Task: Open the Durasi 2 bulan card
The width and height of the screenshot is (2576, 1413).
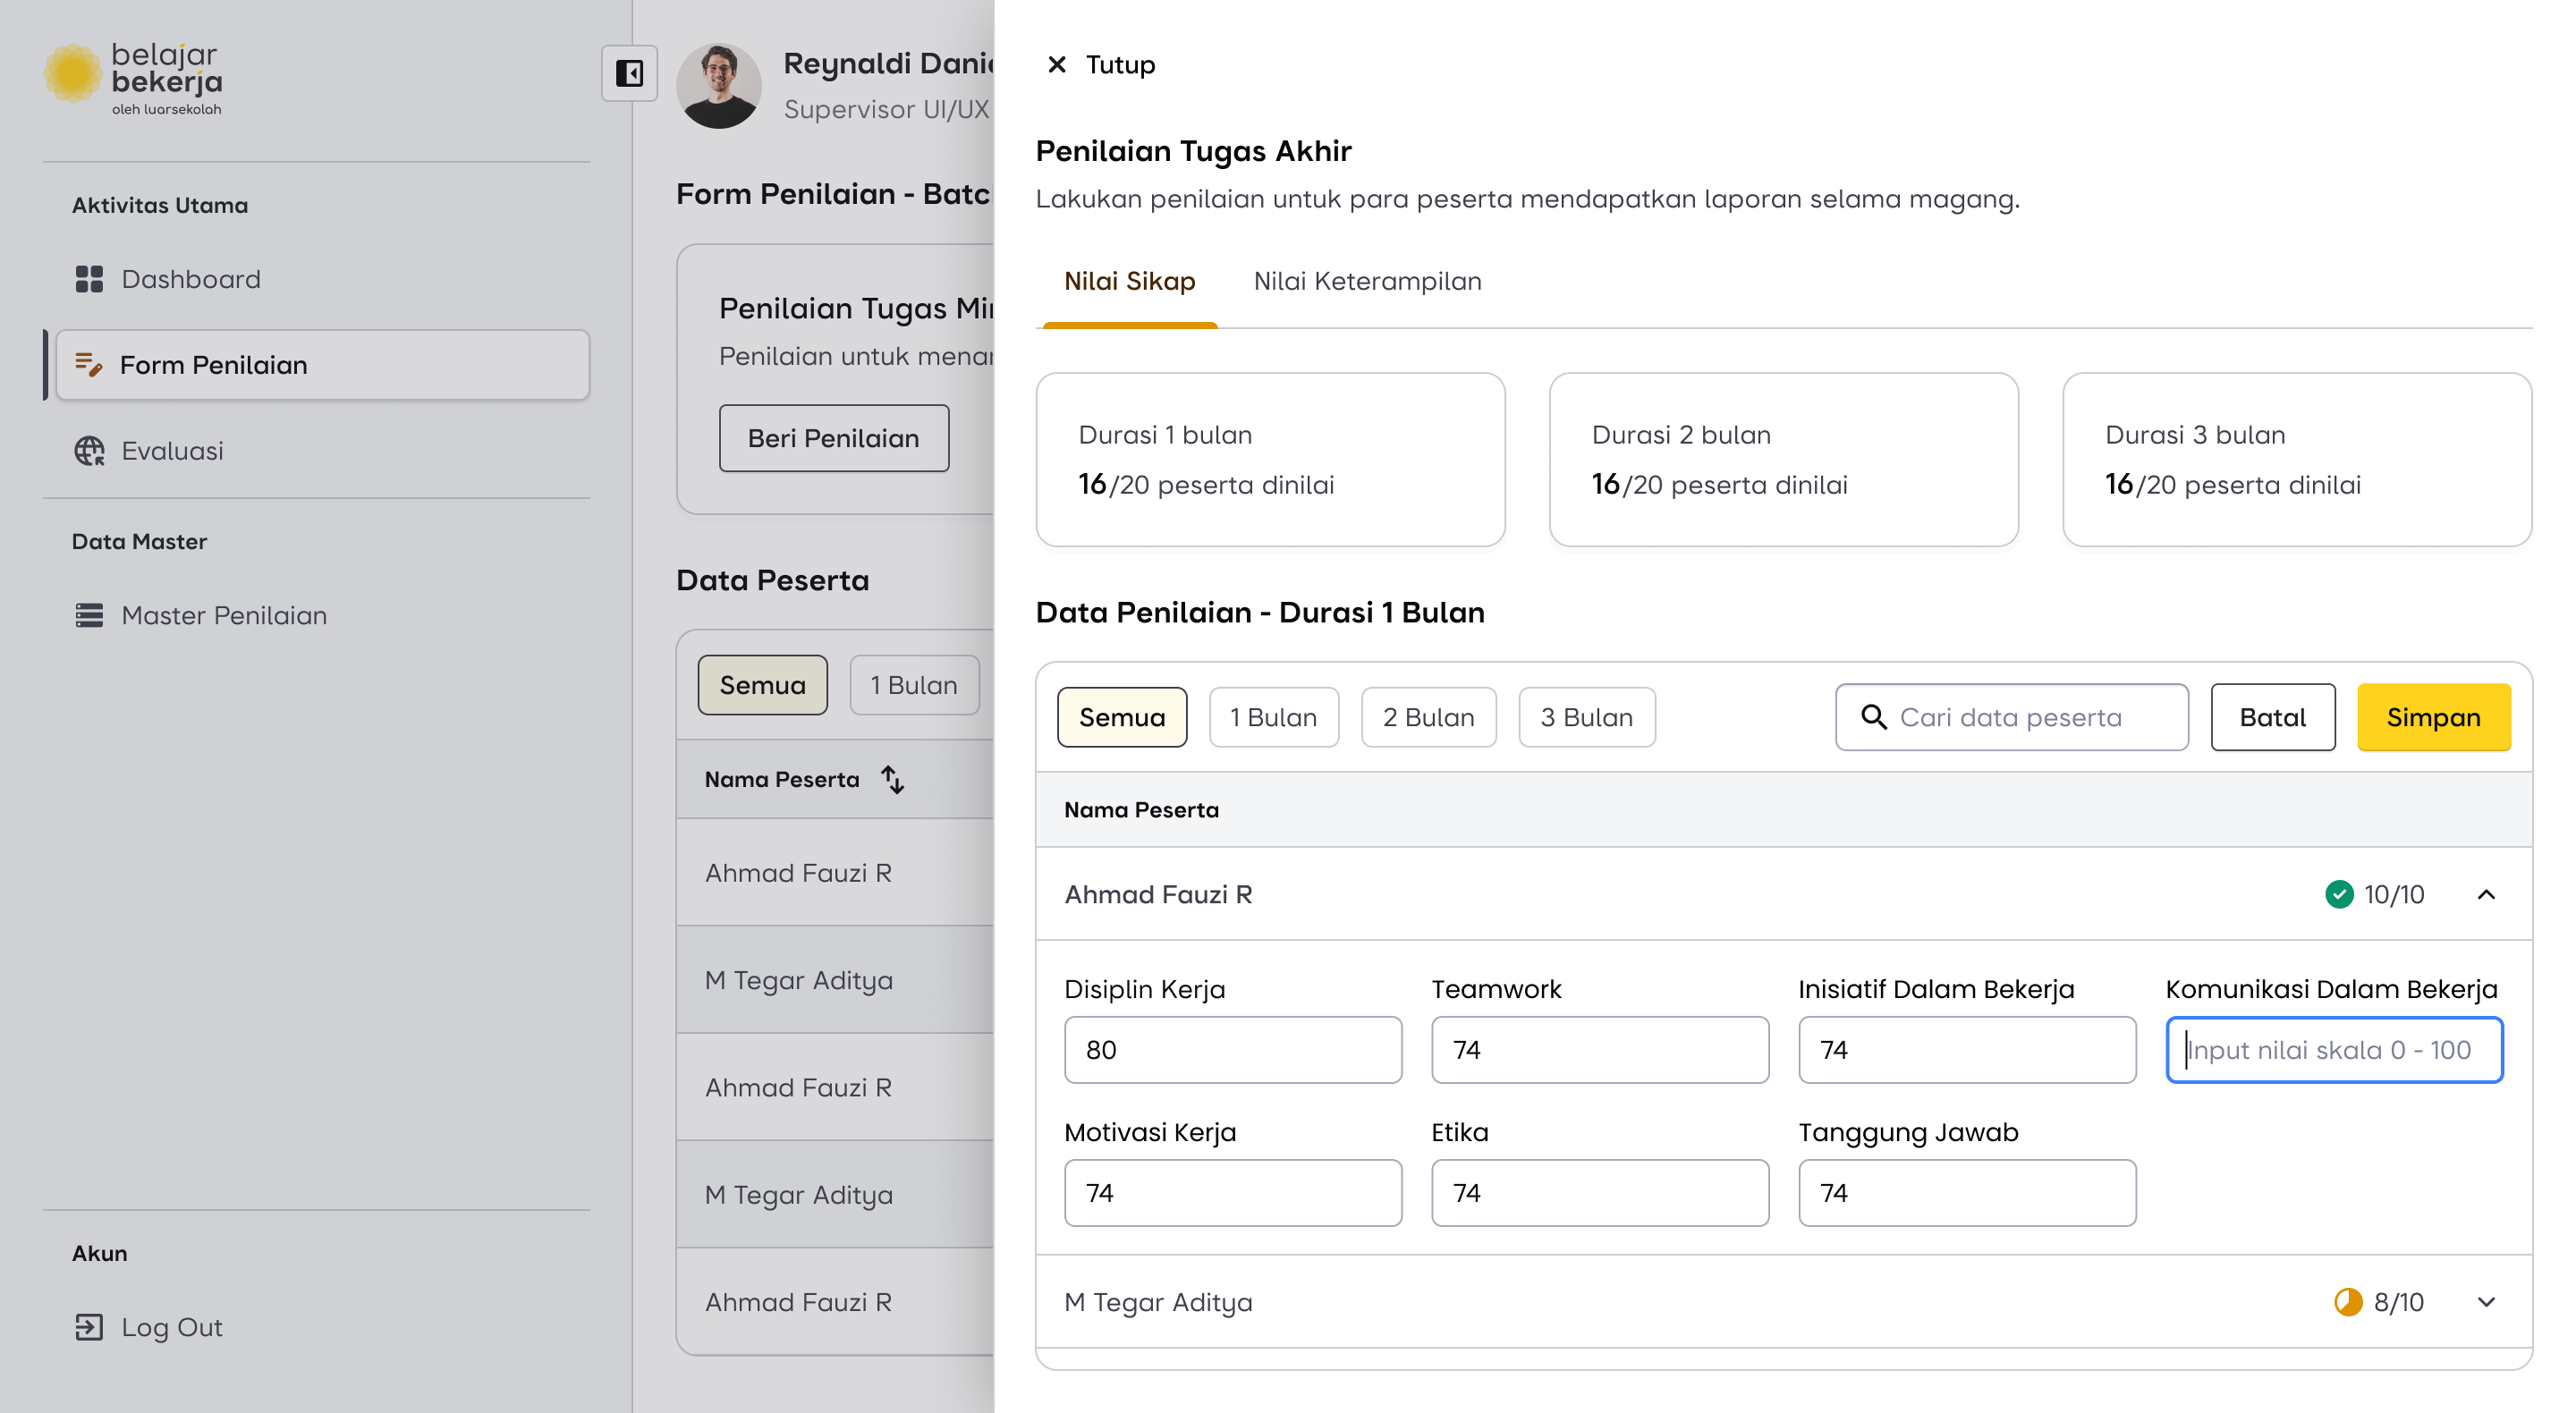Action: (1783, 459)
